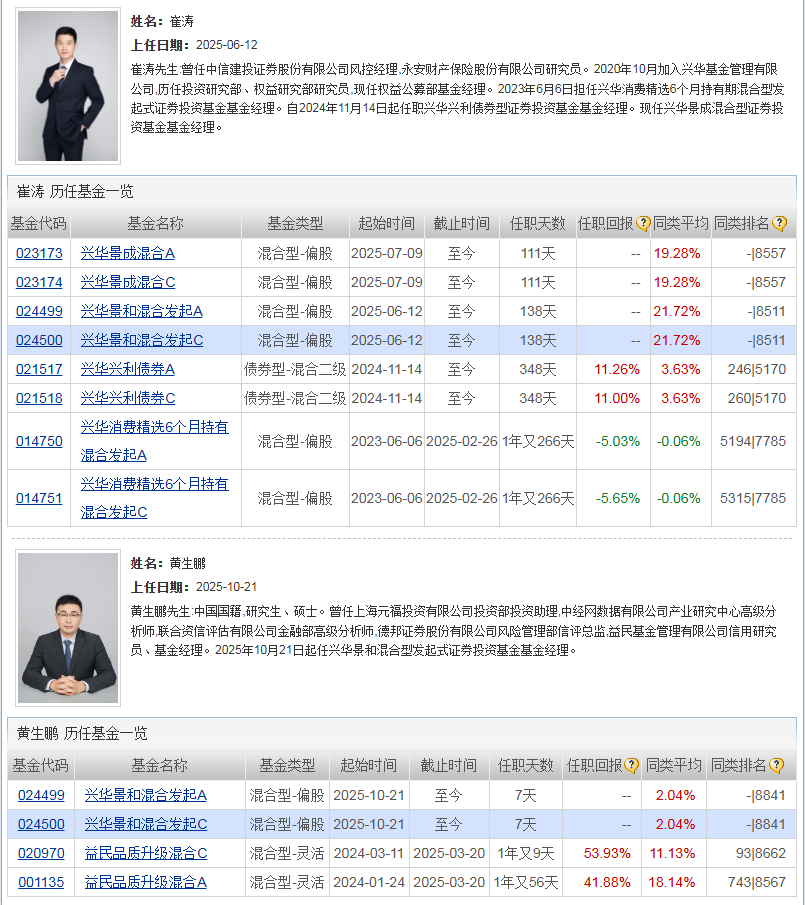
Task: Open 益民品质升级混合A fund link
Action: tap(145, 882)
